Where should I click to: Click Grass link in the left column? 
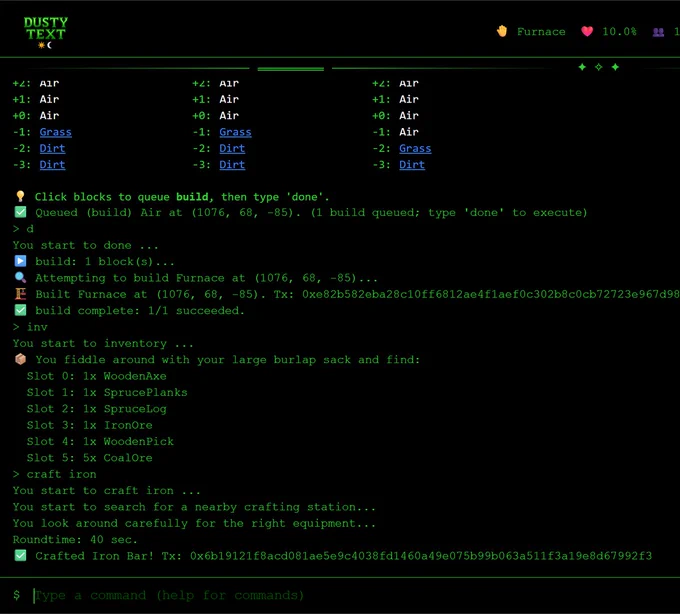click(x=56, y=132)
